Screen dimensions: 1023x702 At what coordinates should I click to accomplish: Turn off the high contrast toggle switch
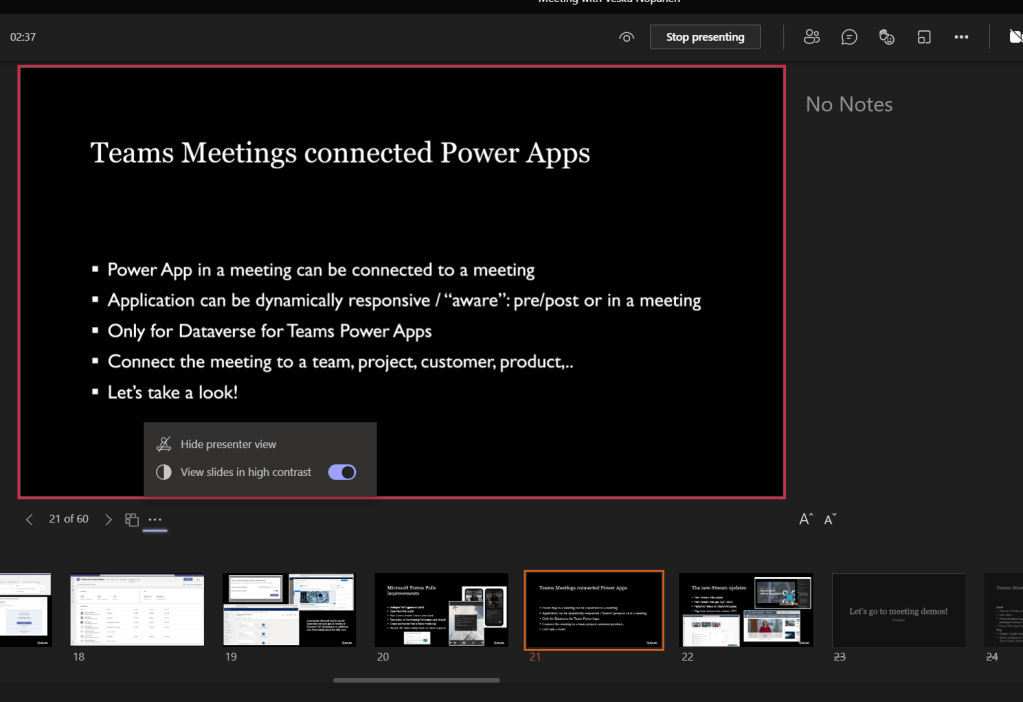(342, 472)
